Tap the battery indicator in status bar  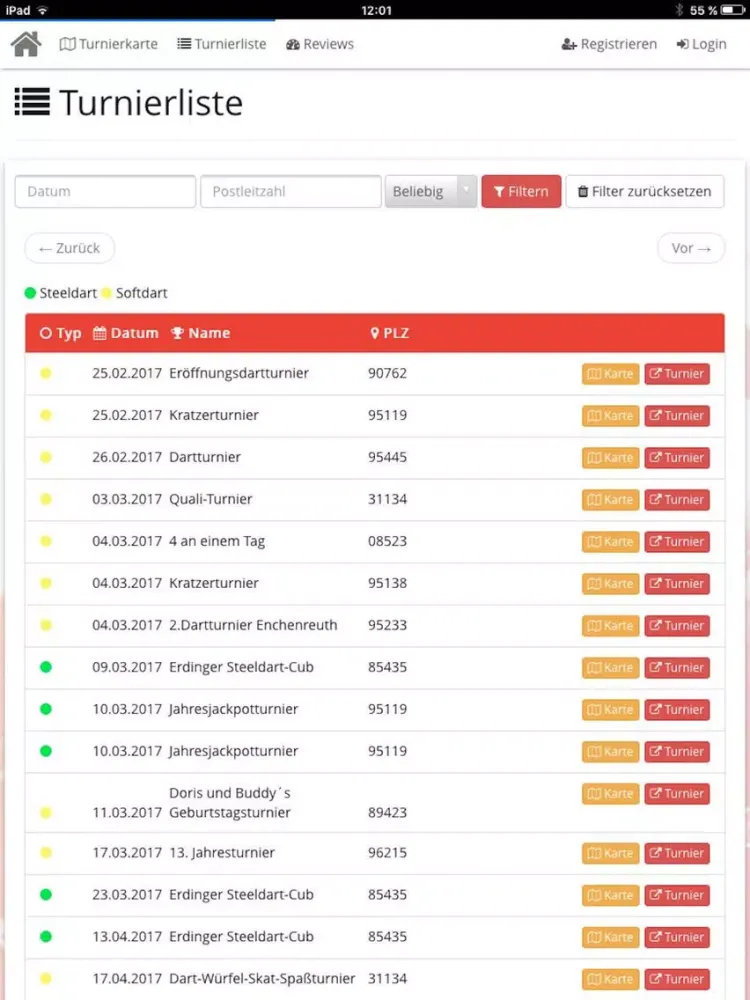point(733,10)
